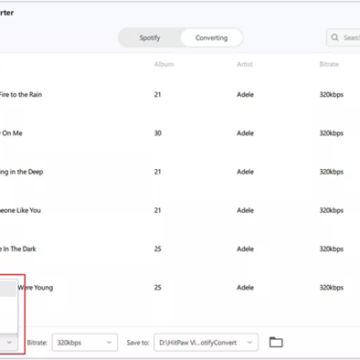Click the search magnifier icon
Image resolution: width=360 pixels, height=360 pixels.
(x=335, y=37)
